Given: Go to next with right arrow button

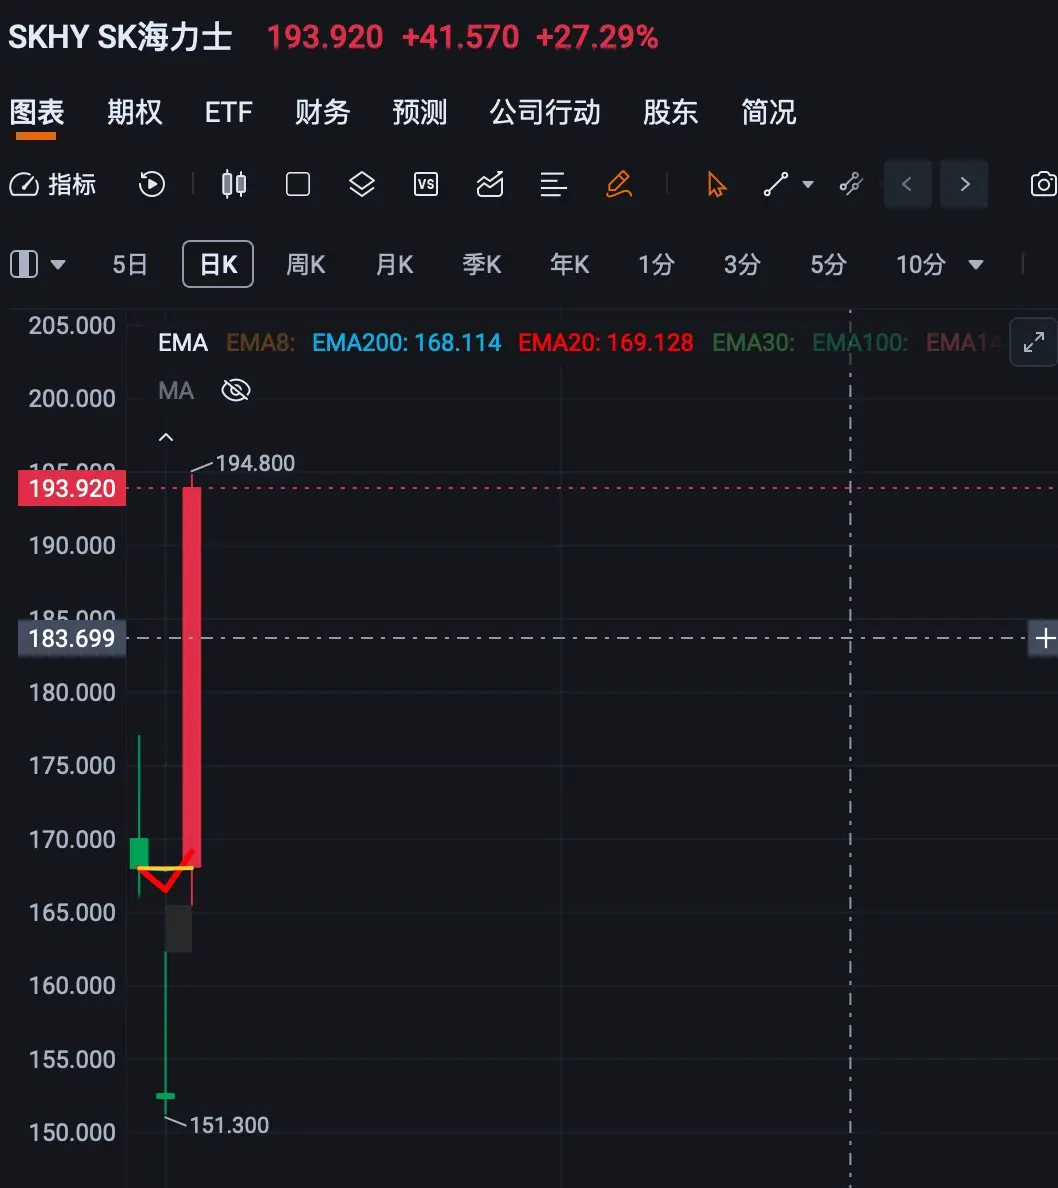Looking at the screenshot, I should pyautogui.click(x=964, y=184).
